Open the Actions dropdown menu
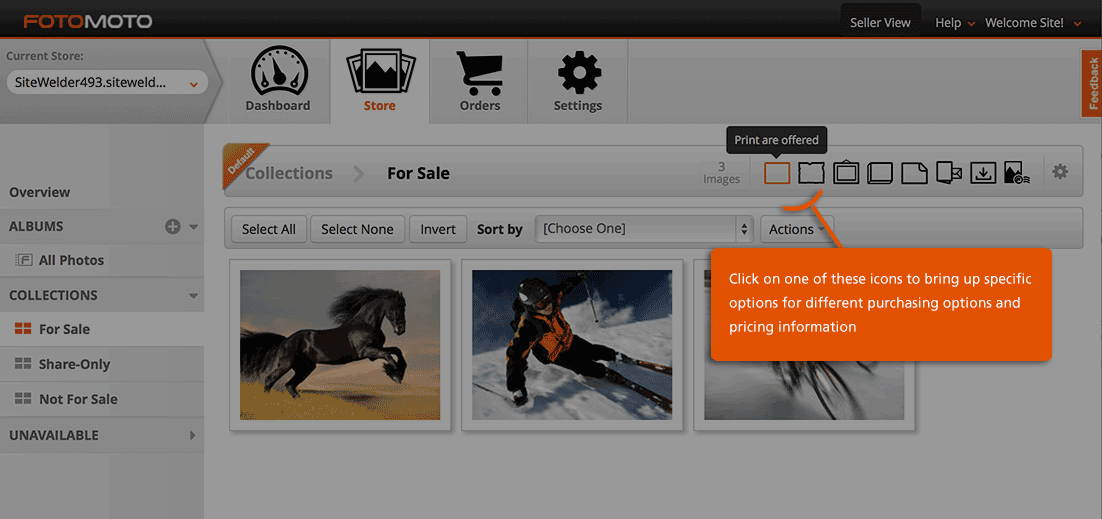The image size is (1102, 519). pos(797,229)
